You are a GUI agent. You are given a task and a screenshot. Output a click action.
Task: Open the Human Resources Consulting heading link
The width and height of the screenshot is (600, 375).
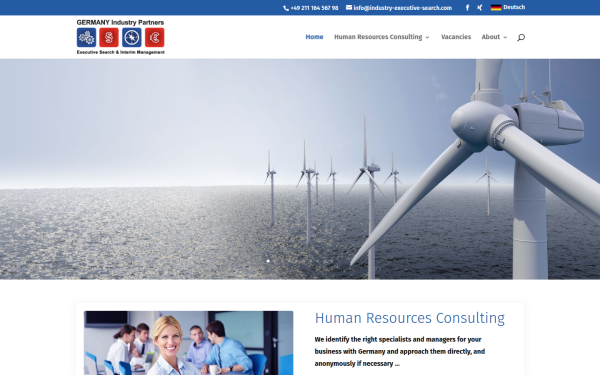(x=409, y=318)
